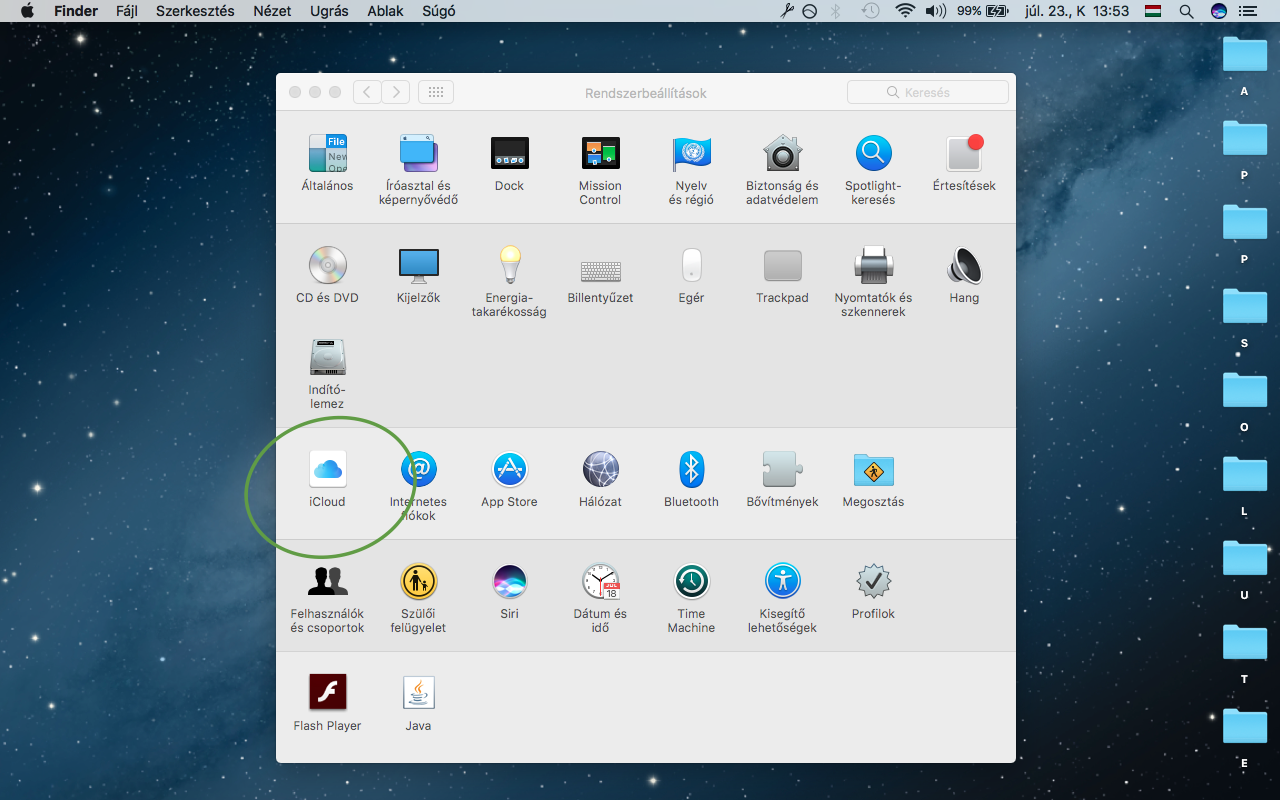Open Egér mouse settings
The width and height of the screenshot is (1280, 800).
coord(691,275)
